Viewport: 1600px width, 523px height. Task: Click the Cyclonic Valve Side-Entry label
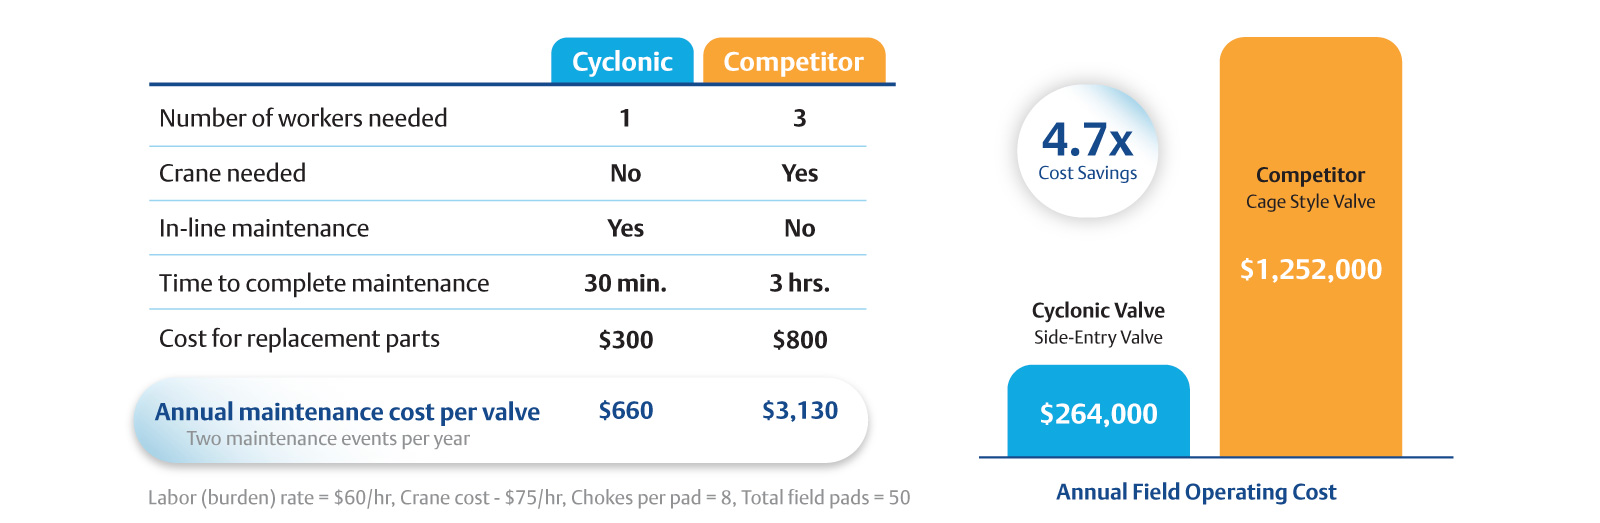point(1098,322)
